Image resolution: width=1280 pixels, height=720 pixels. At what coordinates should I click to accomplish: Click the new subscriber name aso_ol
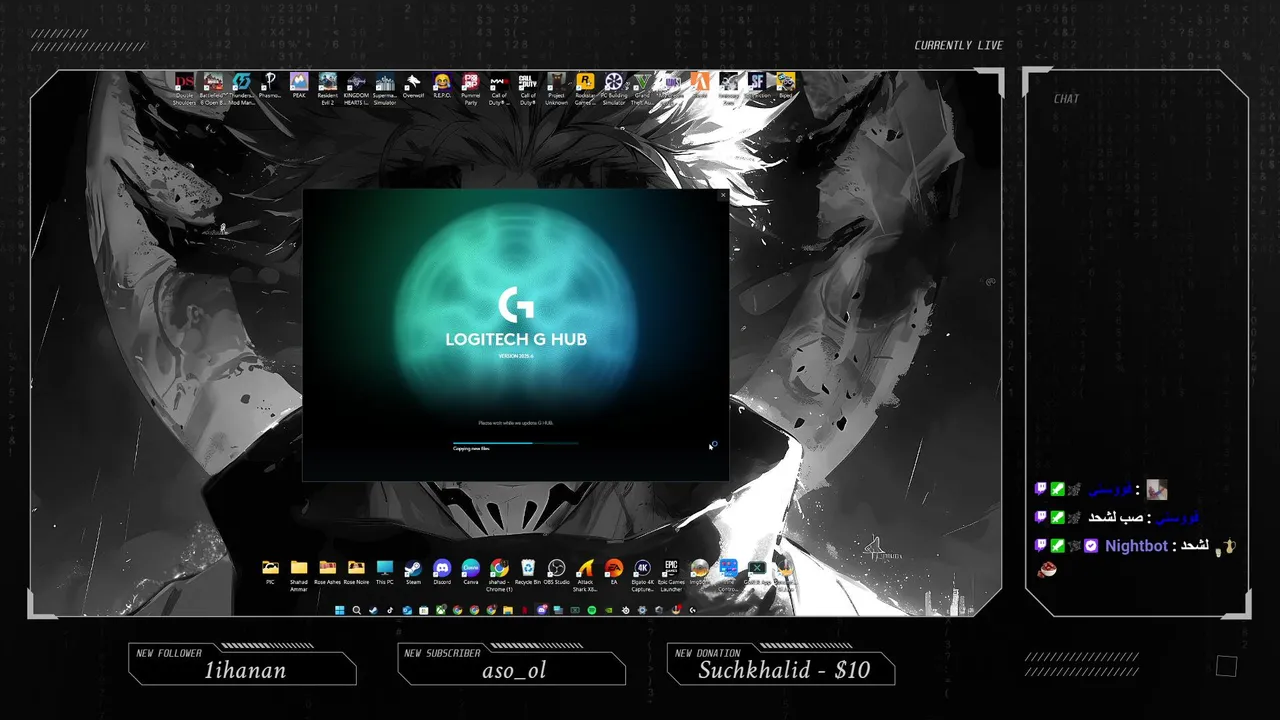(x=514, y=670)
